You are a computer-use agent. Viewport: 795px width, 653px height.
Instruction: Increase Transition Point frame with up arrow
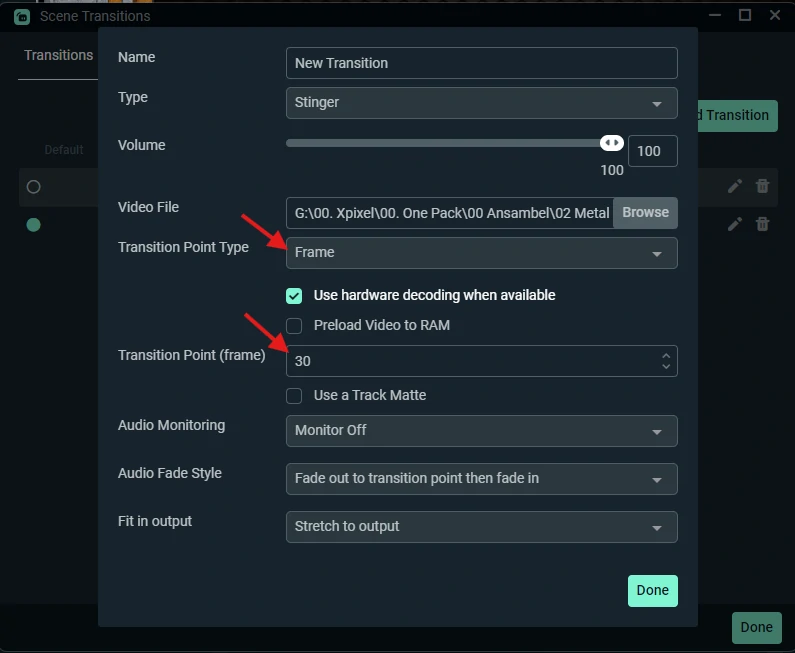[666, 356]
